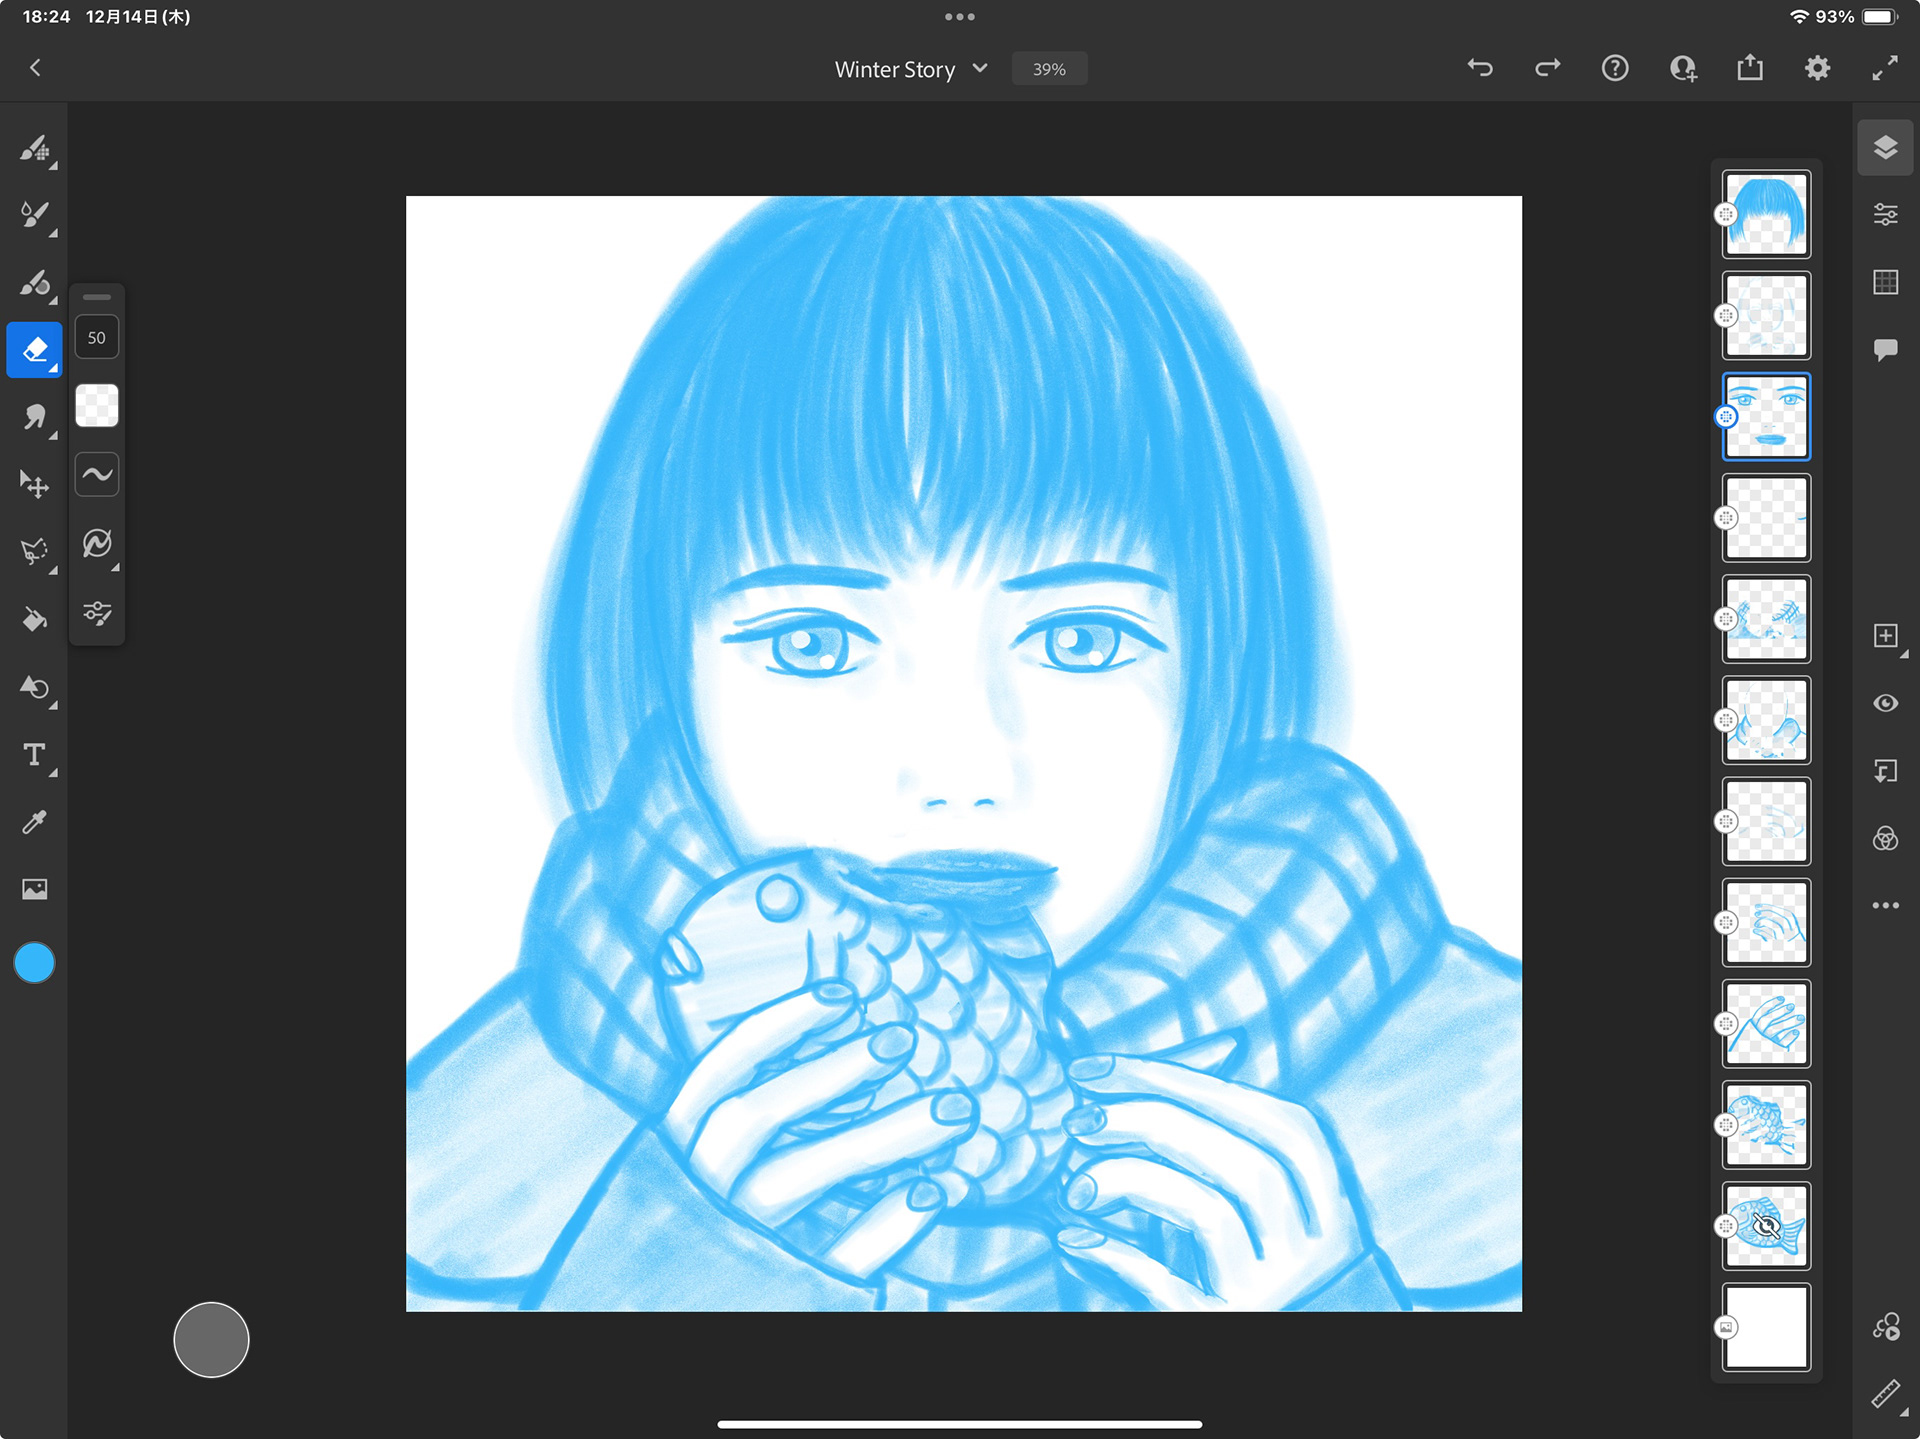The width and height of the screenshot is (1920, 1439).
Task: Select the Eyedropper tool
Action: [35, 822]
